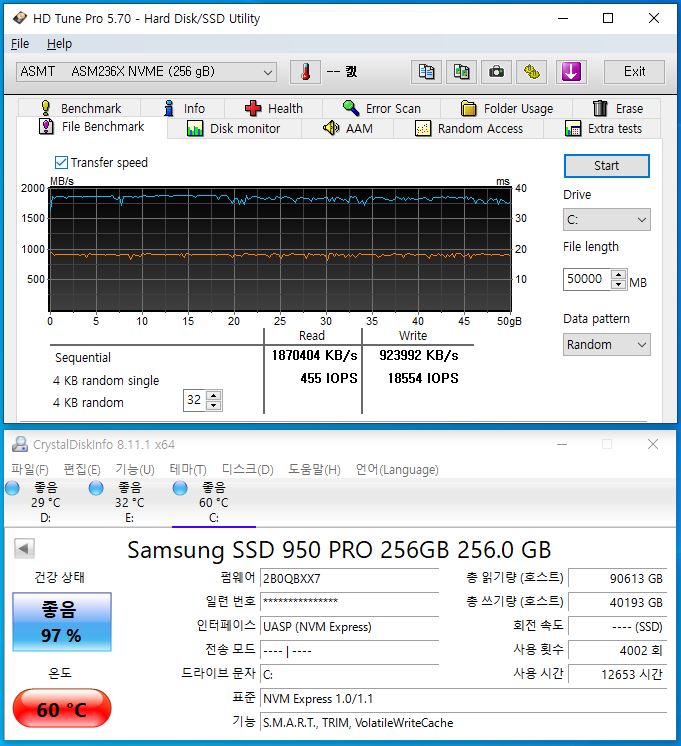Click power on hours 12653 시간

coord(617,675)
